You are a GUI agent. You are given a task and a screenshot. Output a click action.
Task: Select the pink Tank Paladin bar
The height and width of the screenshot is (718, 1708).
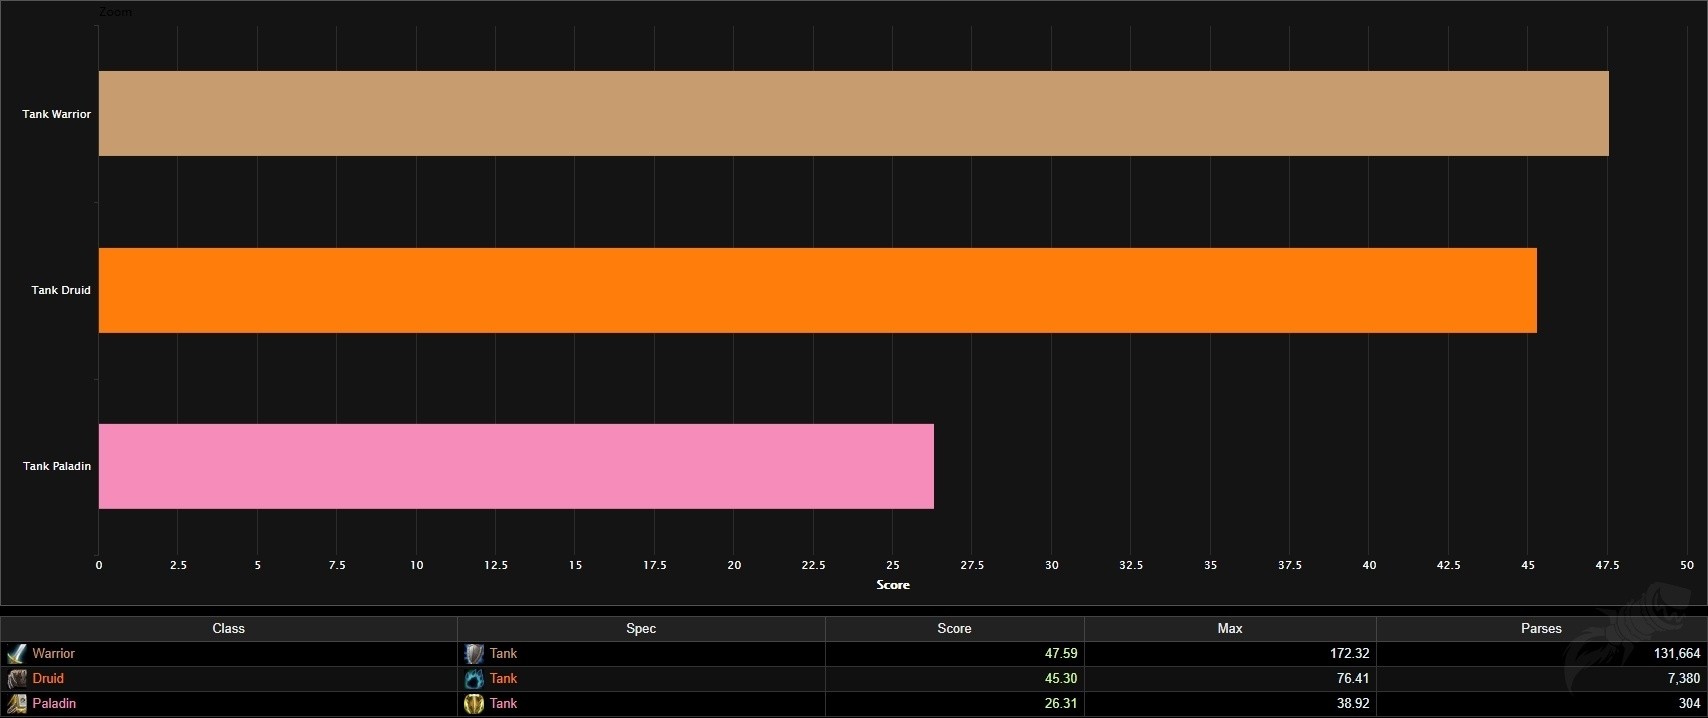click(516, 466)
